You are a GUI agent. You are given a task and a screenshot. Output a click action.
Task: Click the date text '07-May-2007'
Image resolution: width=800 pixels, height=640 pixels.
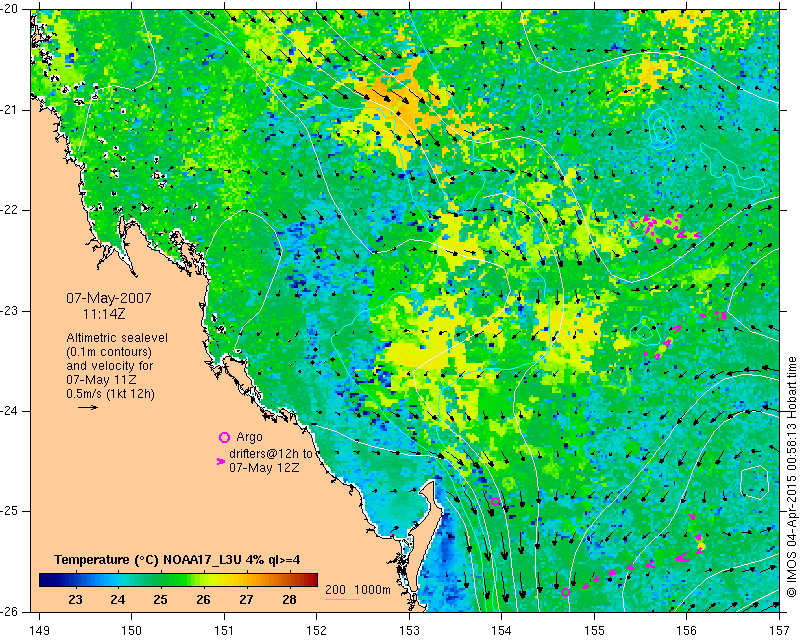pyautogui.click(x=109, y=298)
